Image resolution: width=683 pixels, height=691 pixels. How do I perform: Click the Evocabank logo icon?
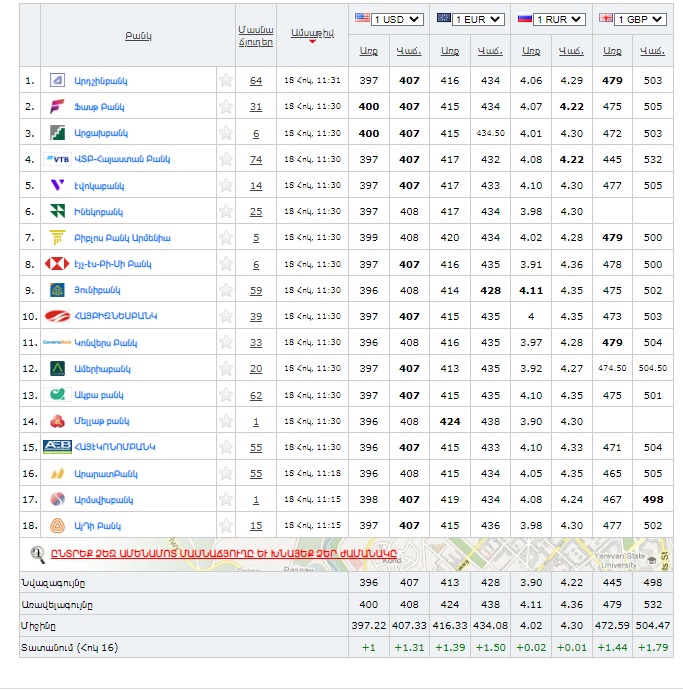(57, 185)
